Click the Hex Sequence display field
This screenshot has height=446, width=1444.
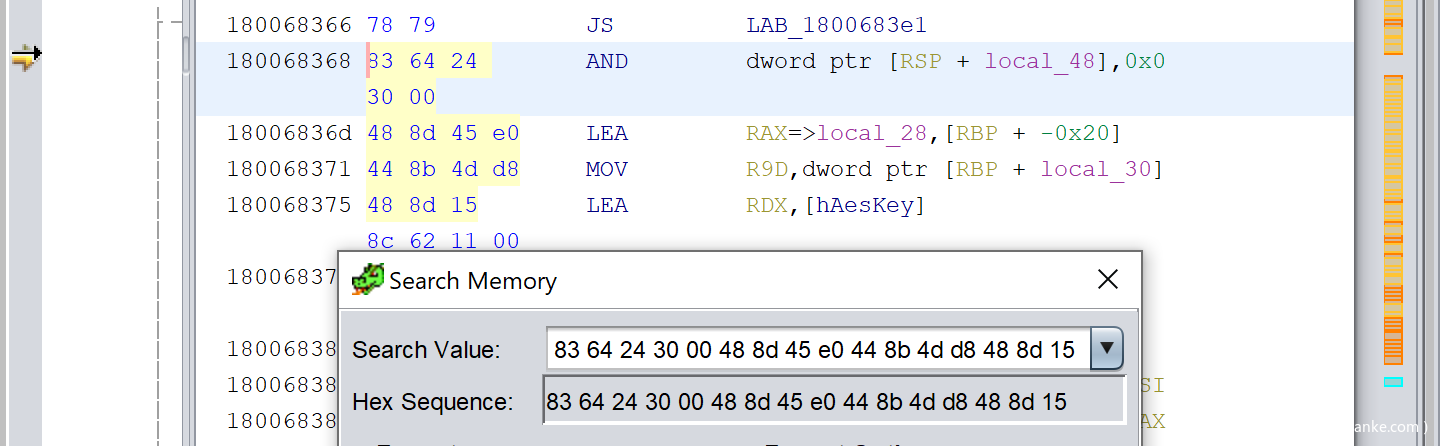[833, 402]
